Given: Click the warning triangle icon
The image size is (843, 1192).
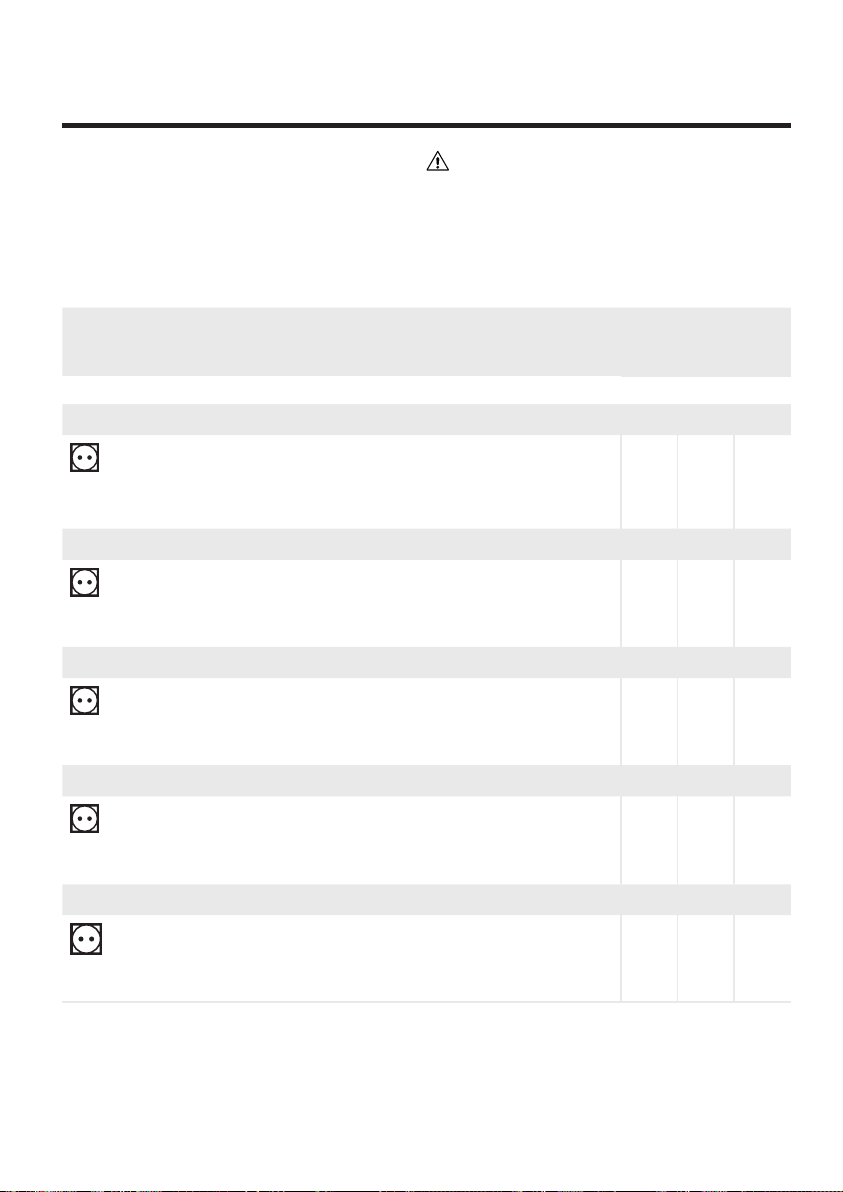Looking at the screenshot, I should click(438, 160).
